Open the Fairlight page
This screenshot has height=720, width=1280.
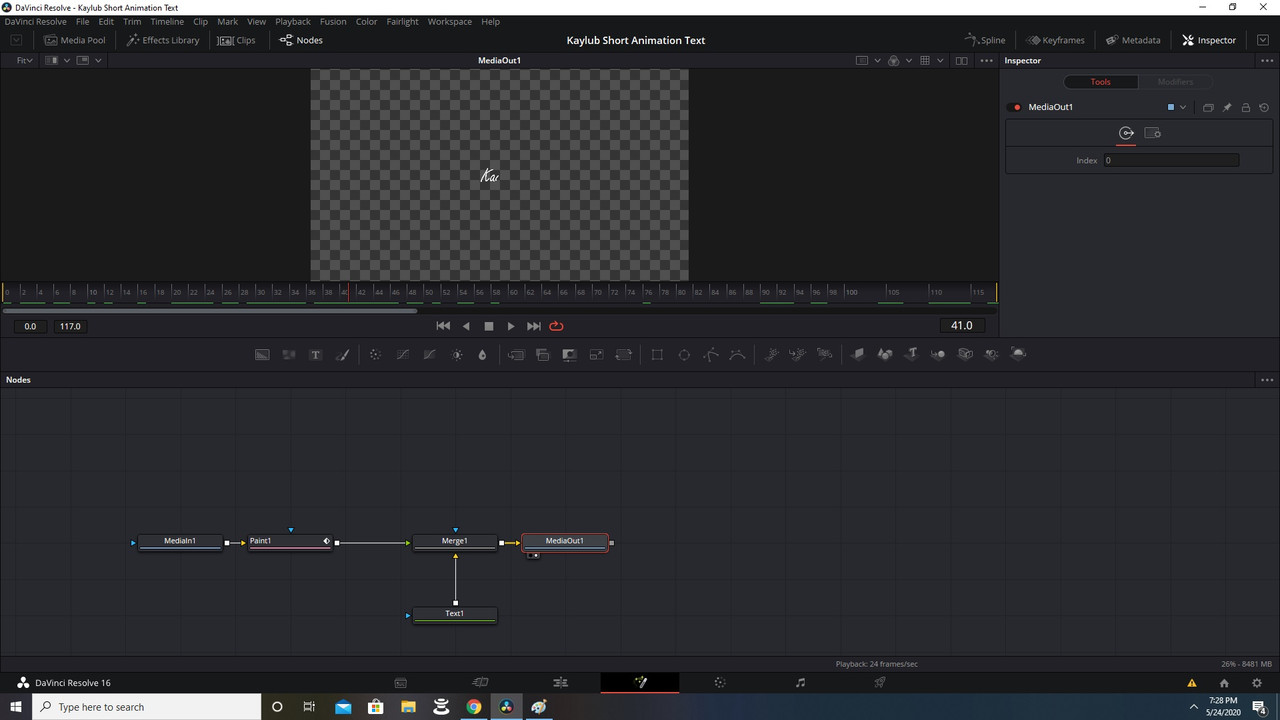[x=800, y=682]
